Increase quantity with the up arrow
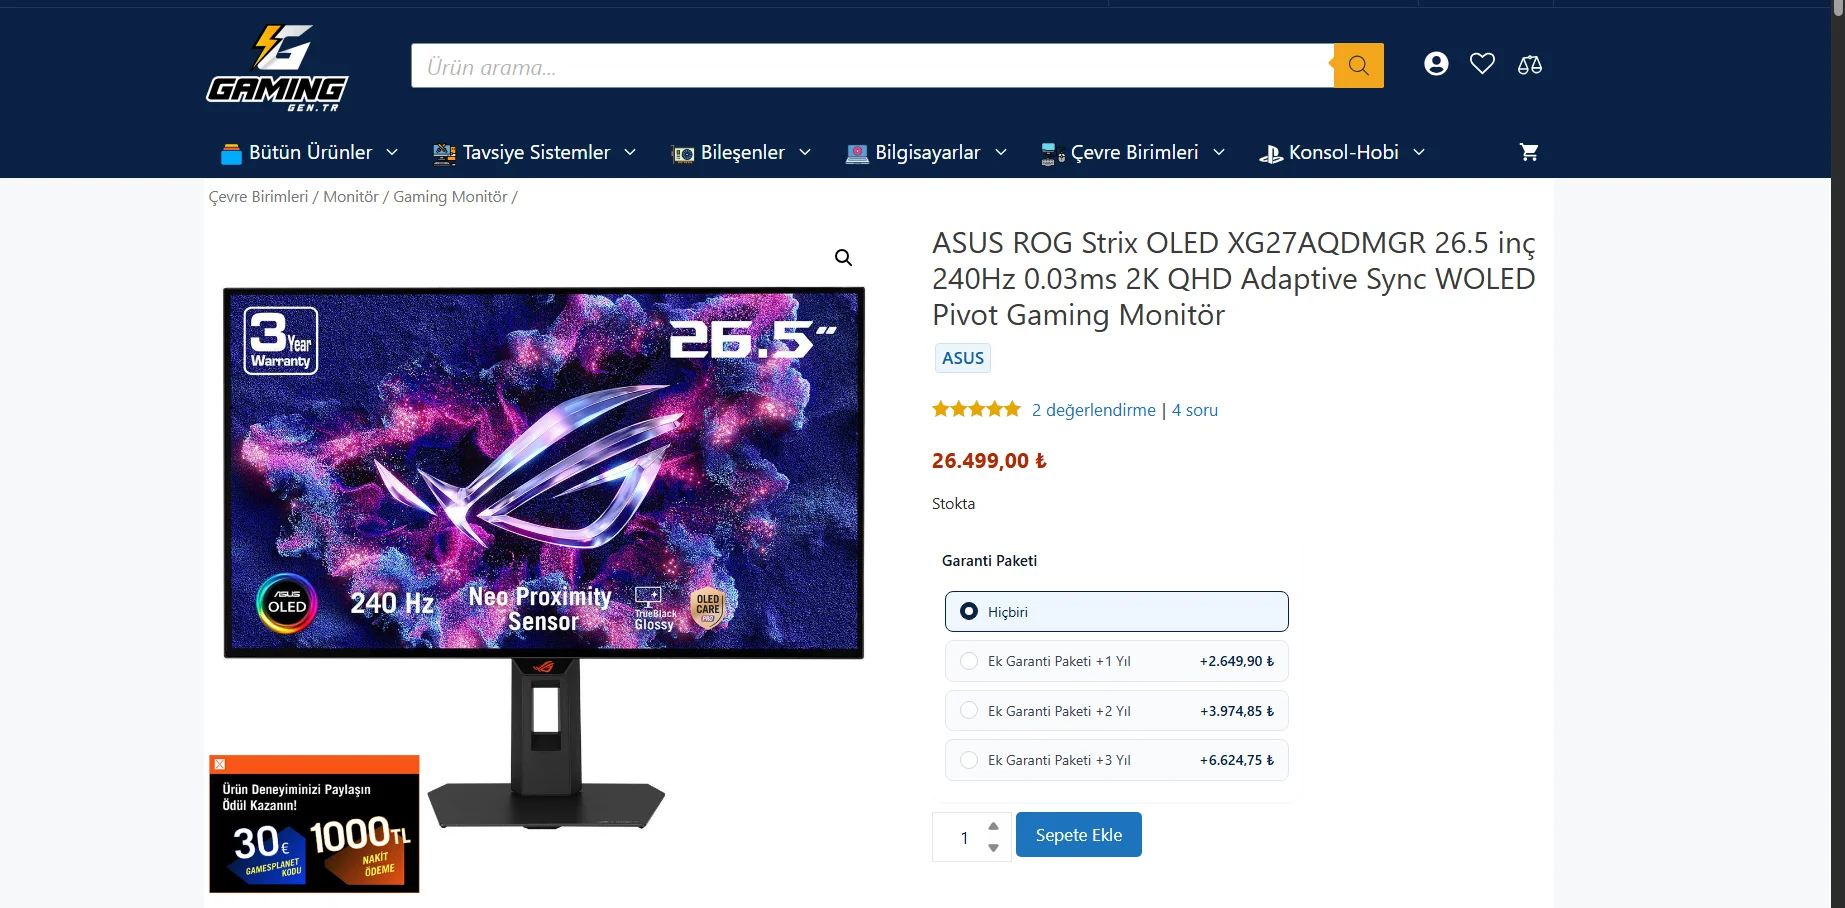This screenshot has height=908, width=1845. coord(993,826)
